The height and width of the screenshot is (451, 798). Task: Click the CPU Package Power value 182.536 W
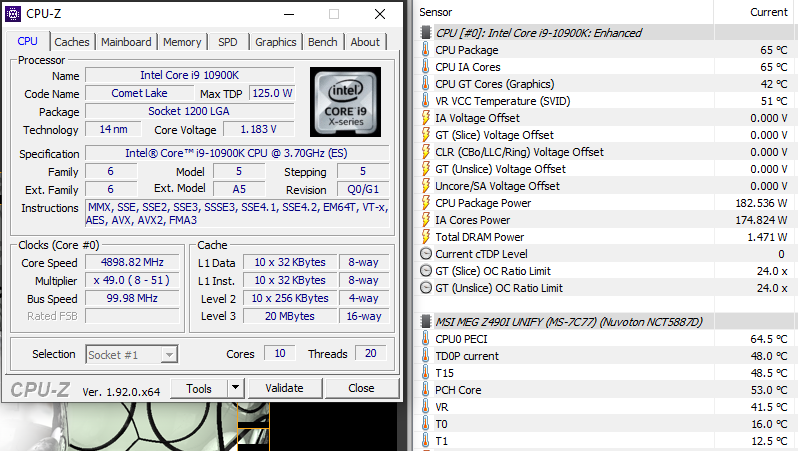coord(761,203)
